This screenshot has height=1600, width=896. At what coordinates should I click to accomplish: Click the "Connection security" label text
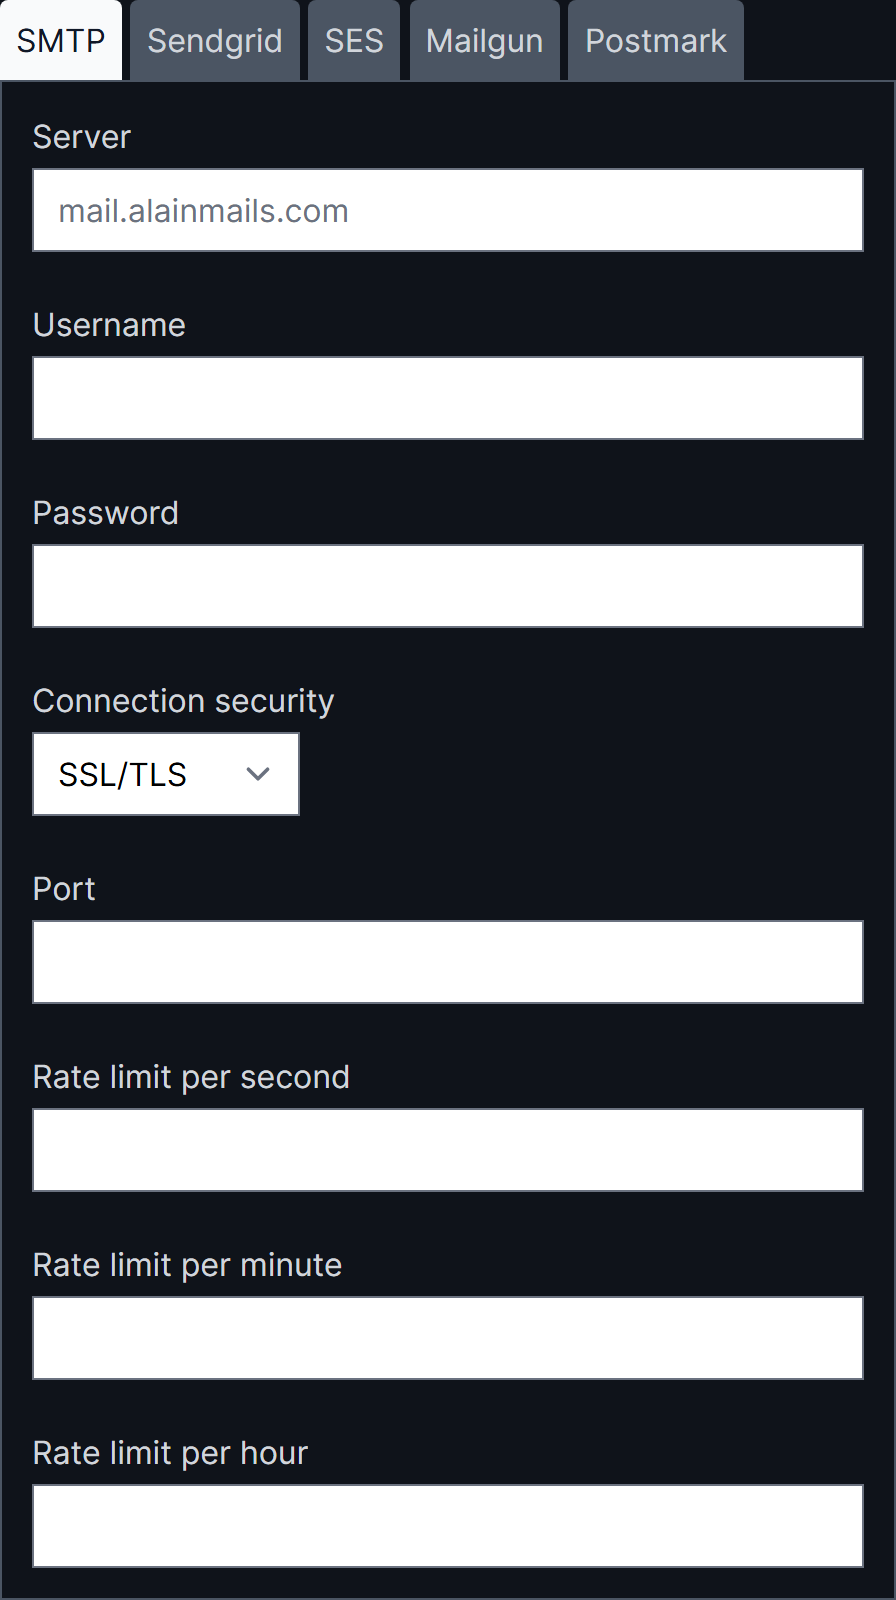[183, 701]
